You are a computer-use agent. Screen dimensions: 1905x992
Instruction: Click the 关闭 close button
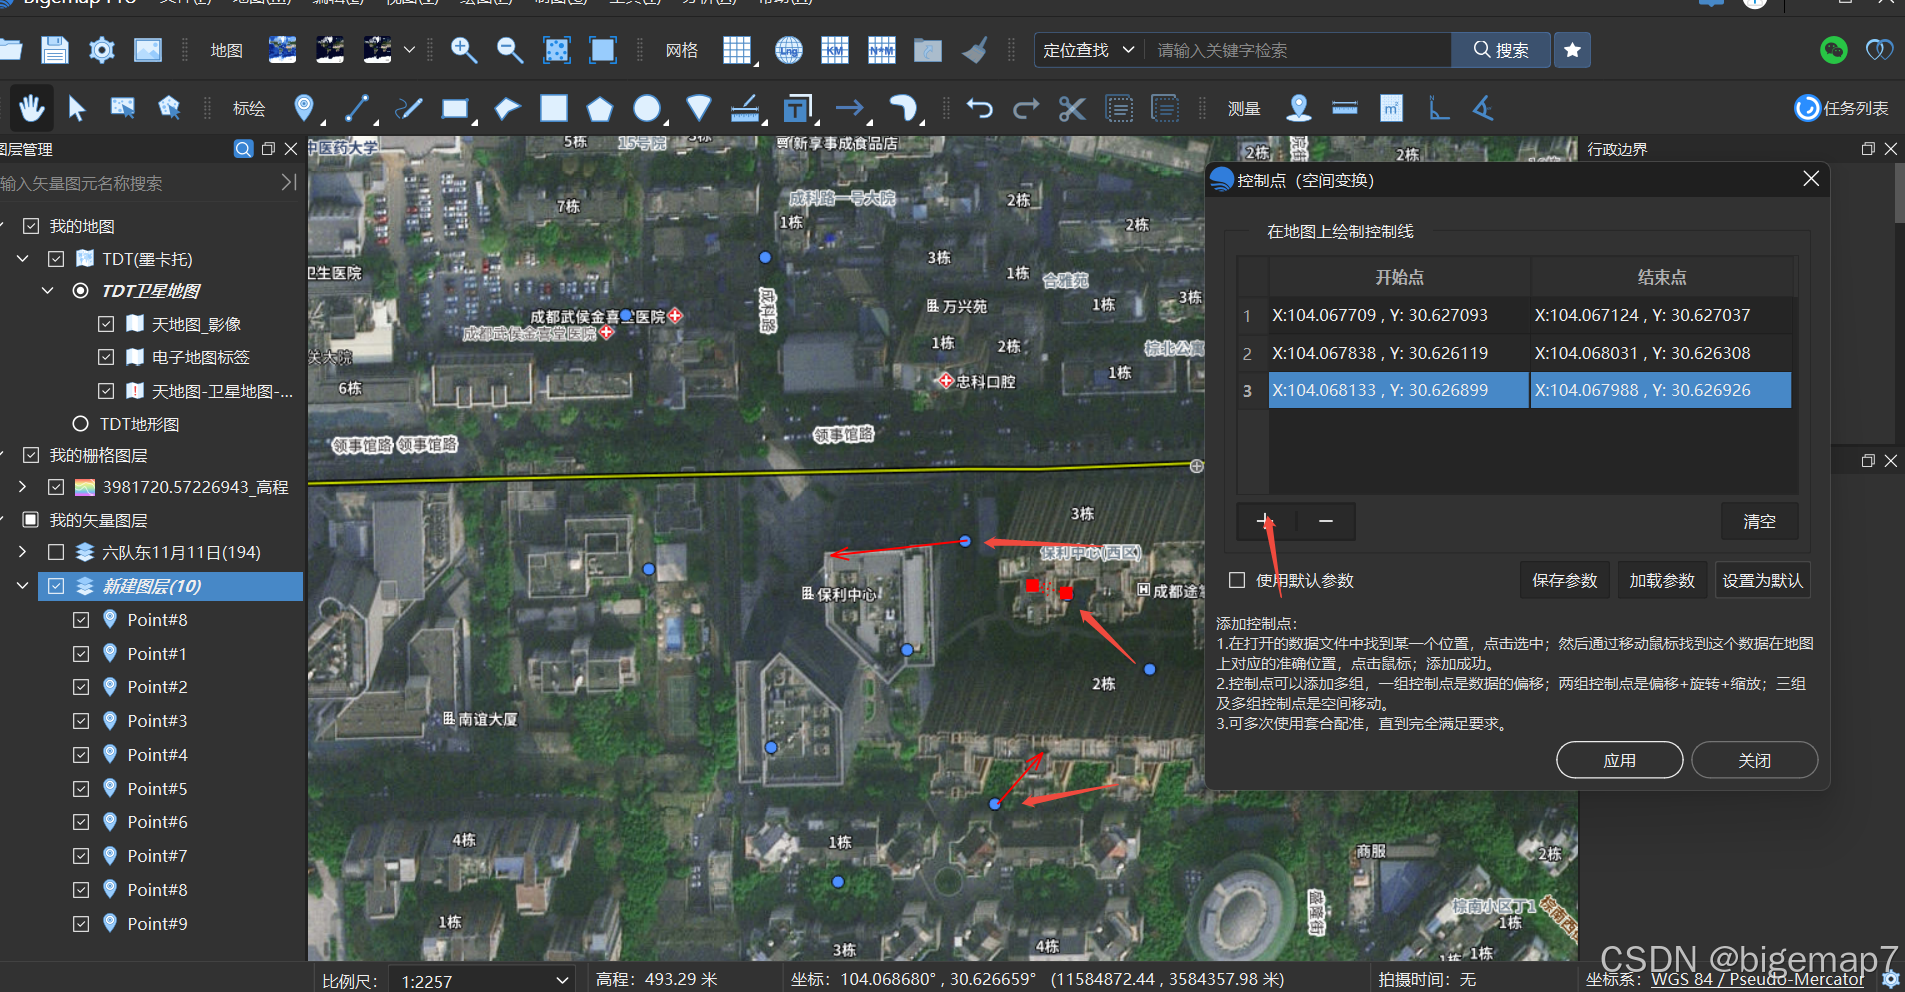tap(1754, 760)
